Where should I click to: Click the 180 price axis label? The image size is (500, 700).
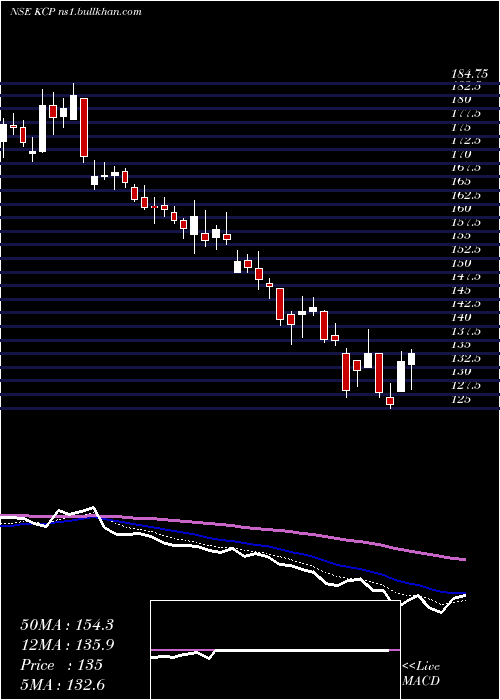pos(460,100)
